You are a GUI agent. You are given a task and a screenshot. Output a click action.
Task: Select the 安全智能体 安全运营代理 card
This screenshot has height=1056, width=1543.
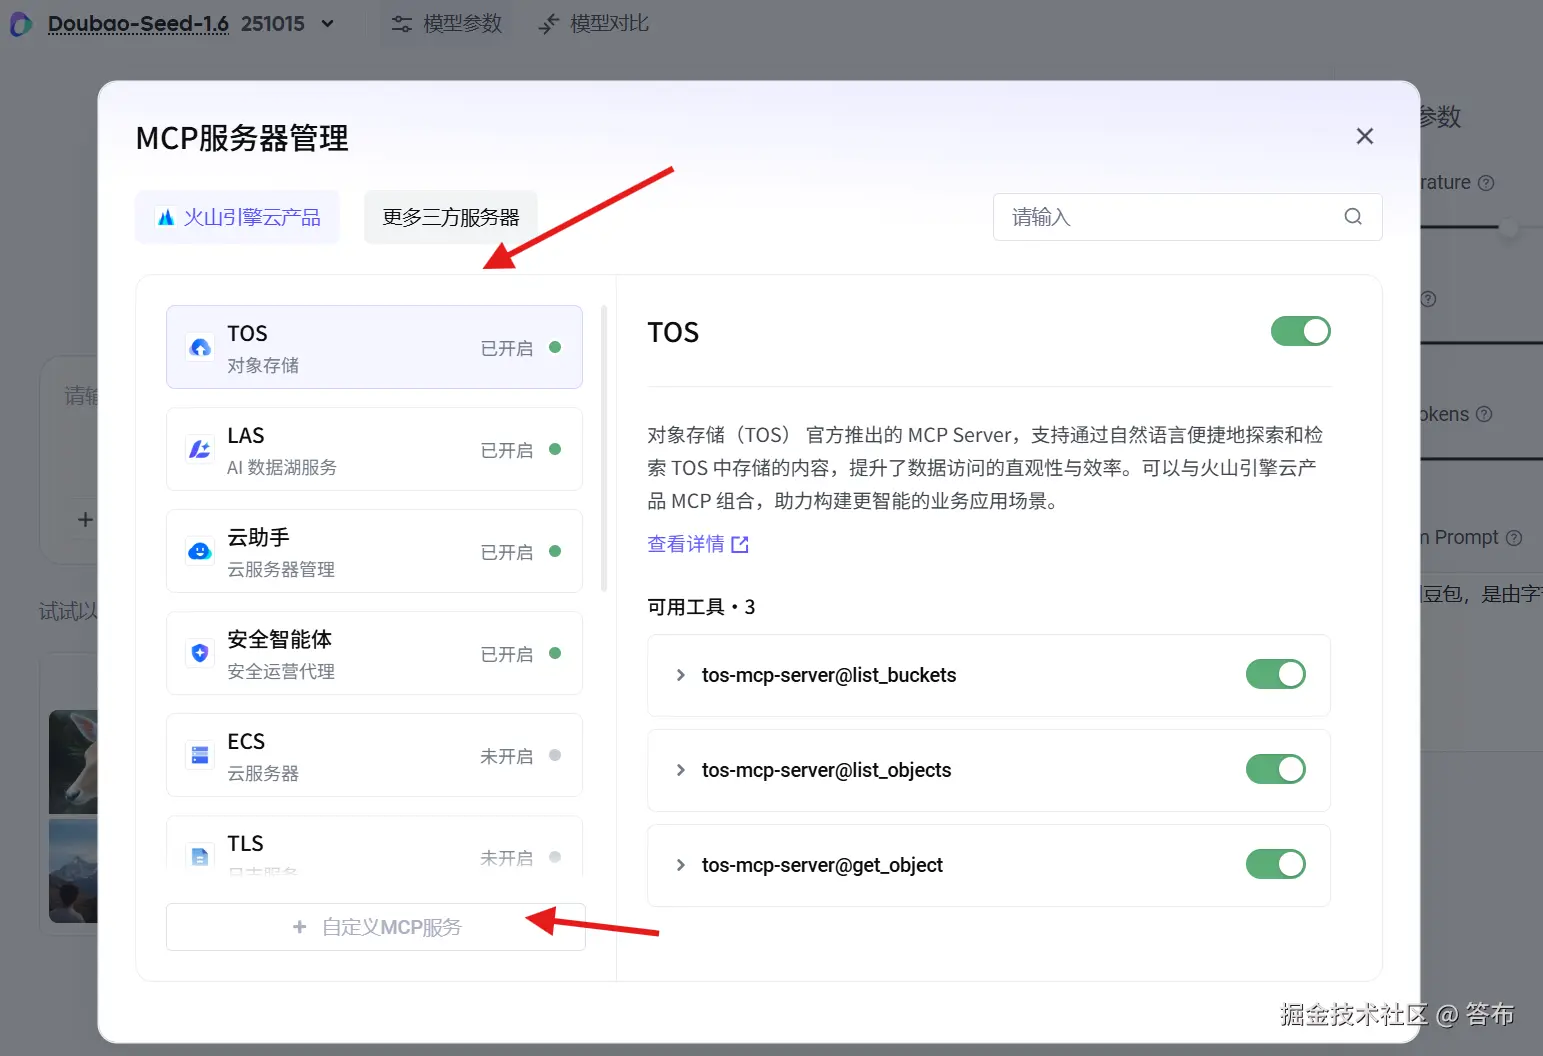(x=374, y=653)
